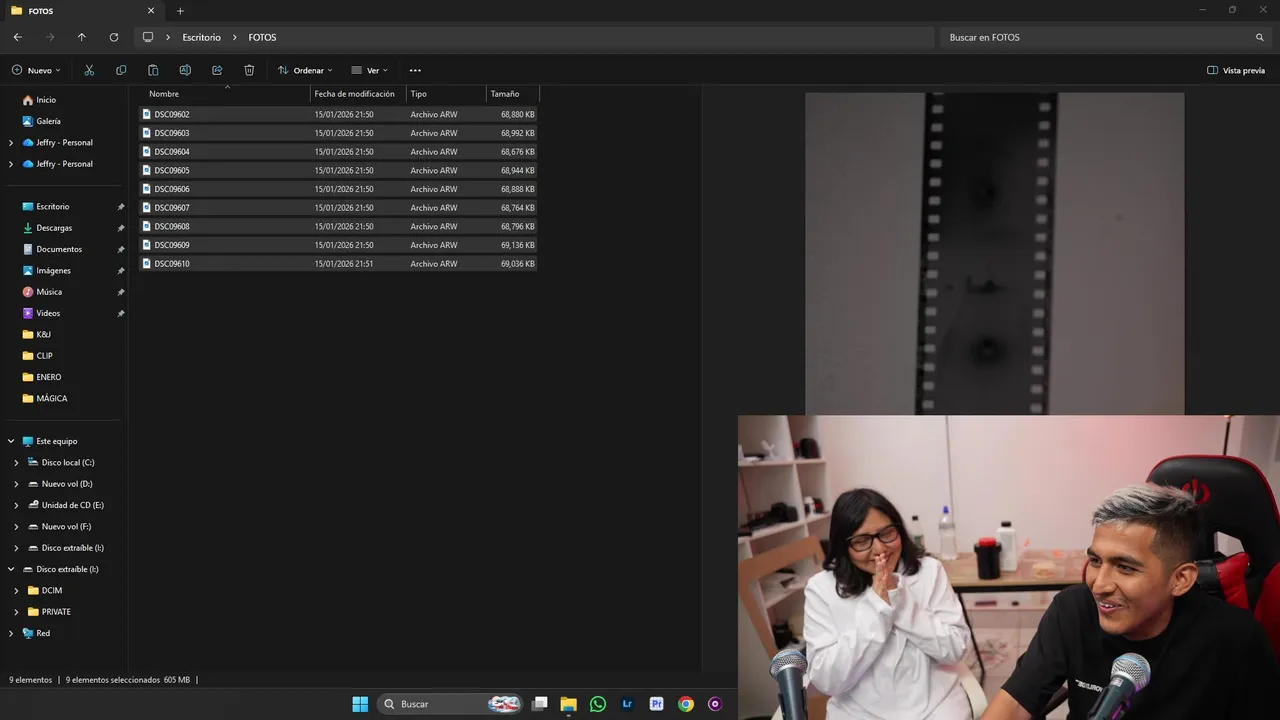Viewport: 1280px width, 720px height.
Task: Open the Videos quick access folder
Action: (x=48, y=313)
